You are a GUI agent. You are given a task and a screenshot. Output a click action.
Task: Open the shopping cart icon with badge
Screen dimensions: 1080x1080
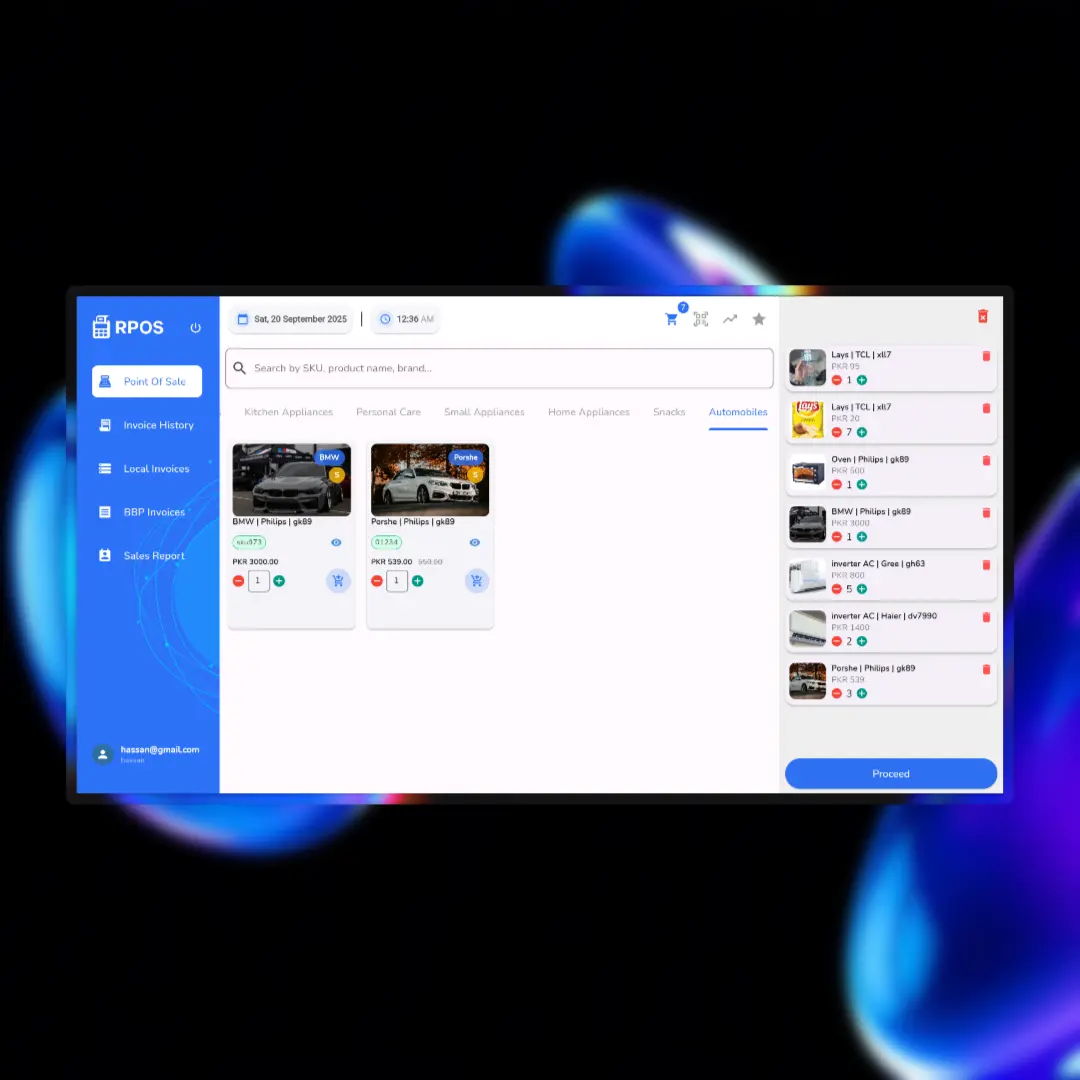(x=672, y=319)
